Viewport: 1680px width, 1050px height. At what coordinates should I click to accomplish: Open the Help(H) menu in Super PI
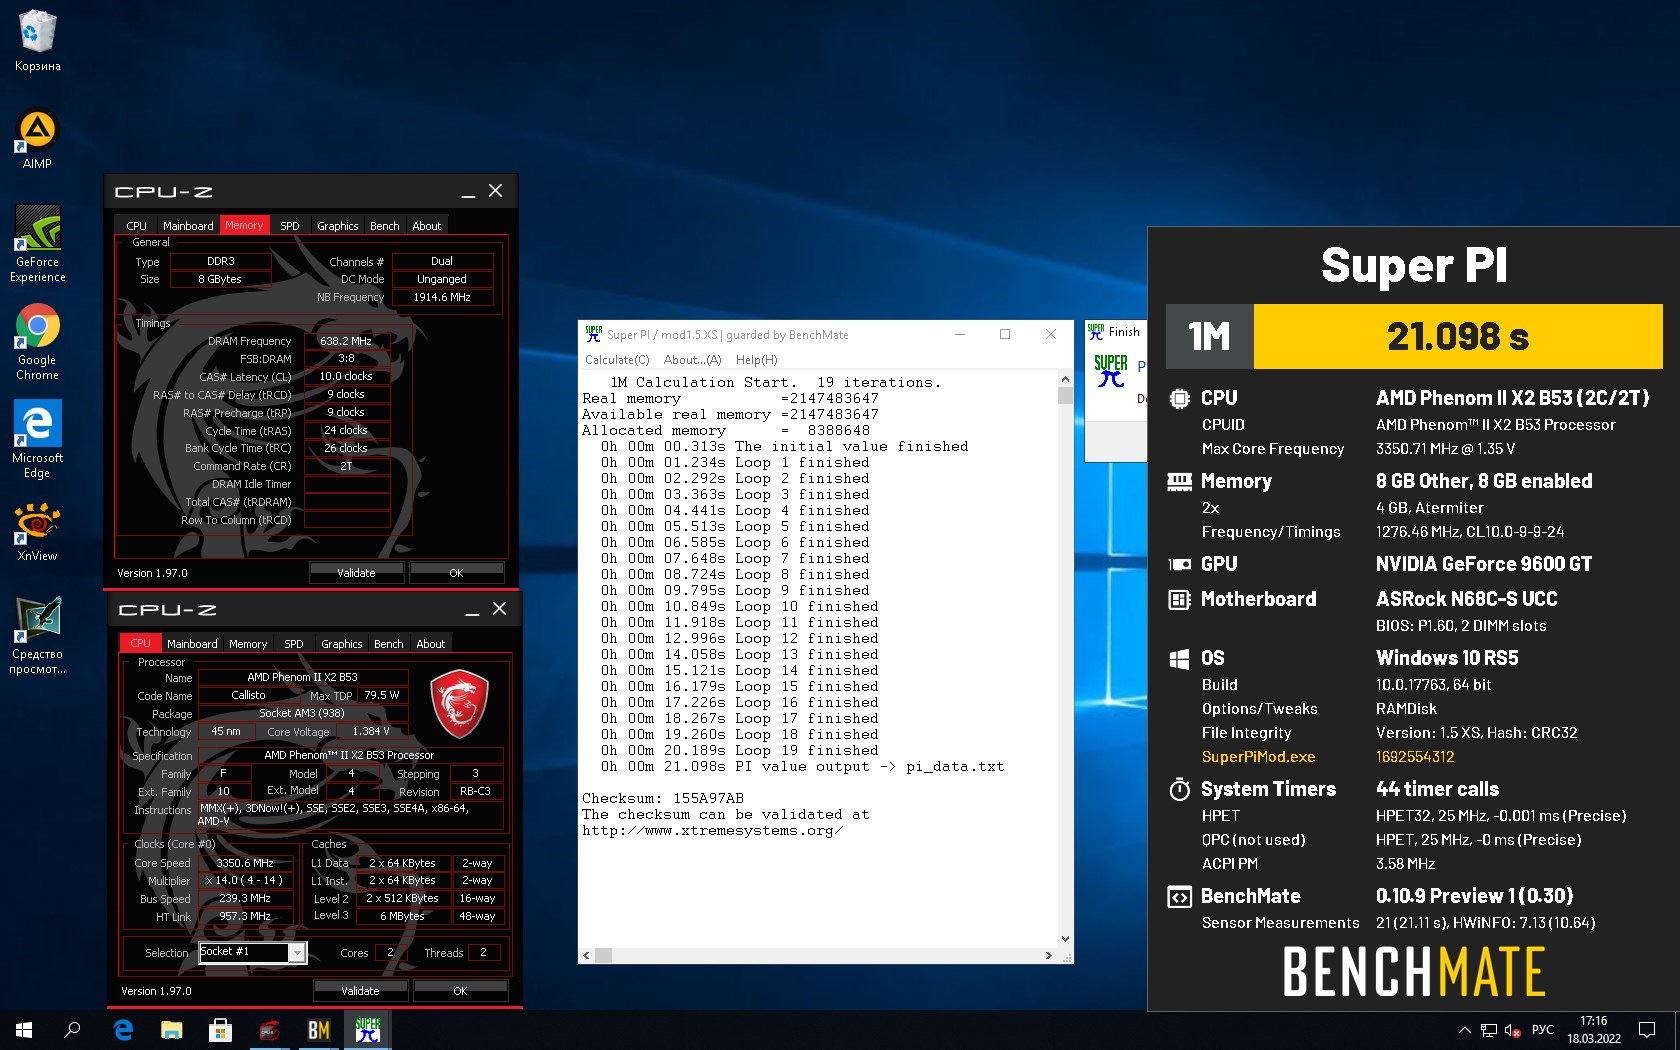pyautogui.click(x=756, y=360)
